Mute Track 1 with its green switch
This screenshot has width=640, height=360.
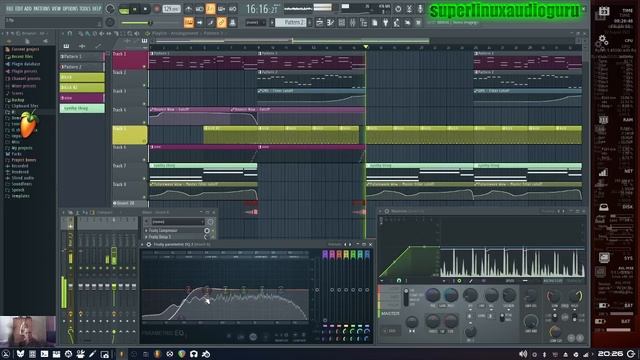(144, 66)
